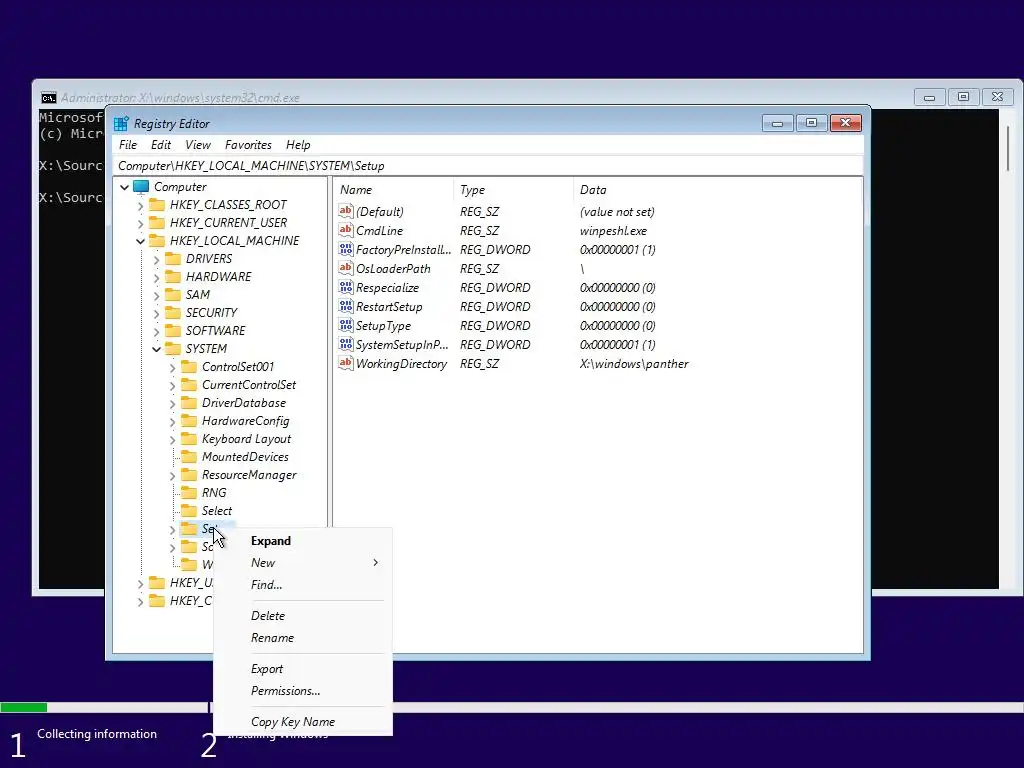Choose Copy Key Name in context menu
This screenshot has height=768, width=1024.
(303, 722)
